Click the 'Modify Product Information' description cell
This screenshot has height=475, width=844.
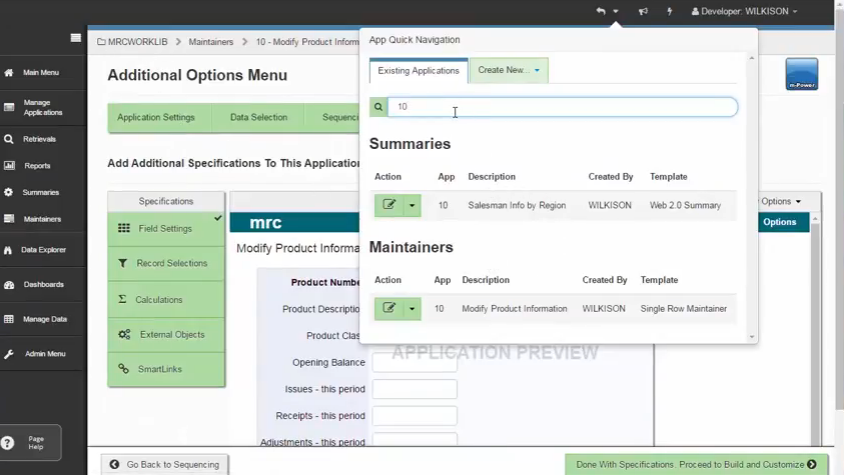point(514,309)
